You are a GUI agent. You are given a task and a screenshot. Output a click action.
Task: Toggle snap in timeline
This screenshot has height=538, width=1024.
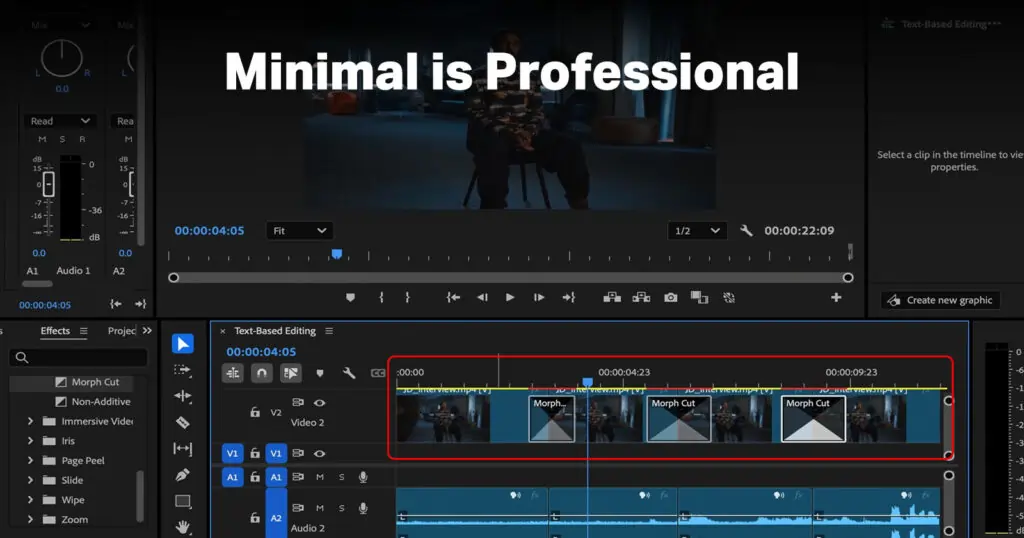point(261,373)
